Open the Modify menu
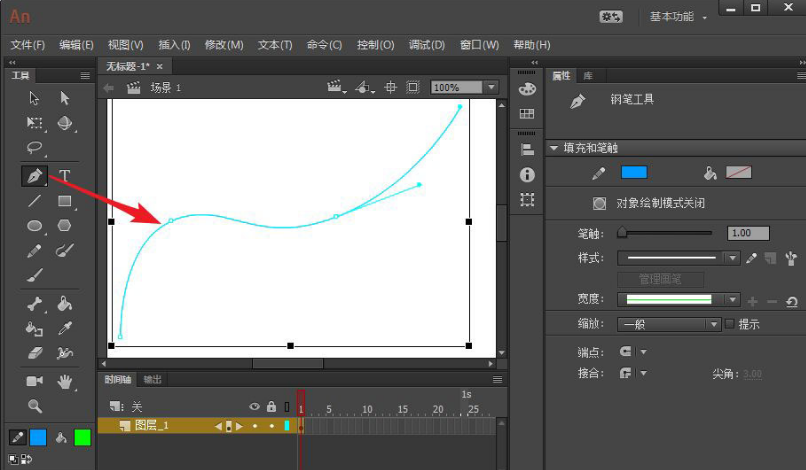806x470 pixels. (224, 45)
